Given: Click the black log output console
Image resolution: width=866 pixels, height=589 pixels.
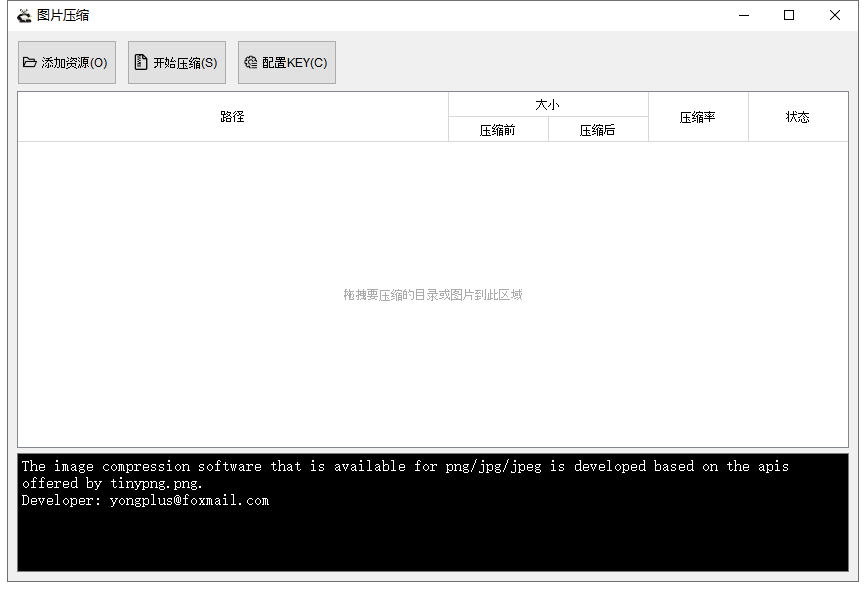Looking at the screenshot, I should (433, 512).
